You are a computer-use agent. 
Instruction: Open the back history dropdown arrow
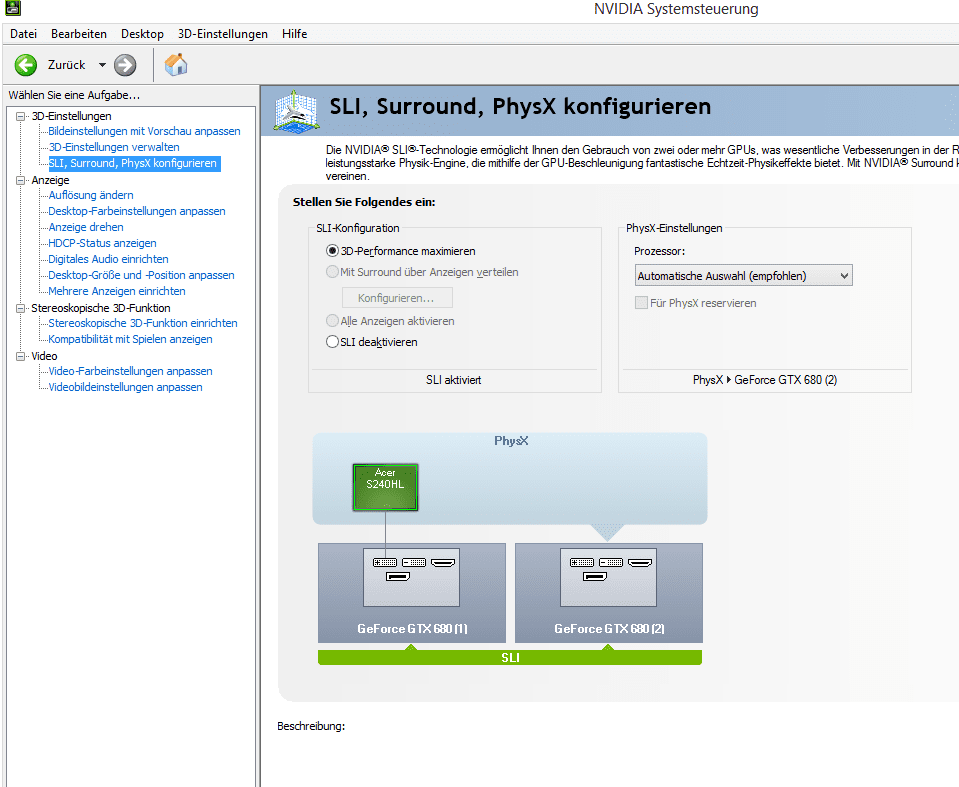102,65
